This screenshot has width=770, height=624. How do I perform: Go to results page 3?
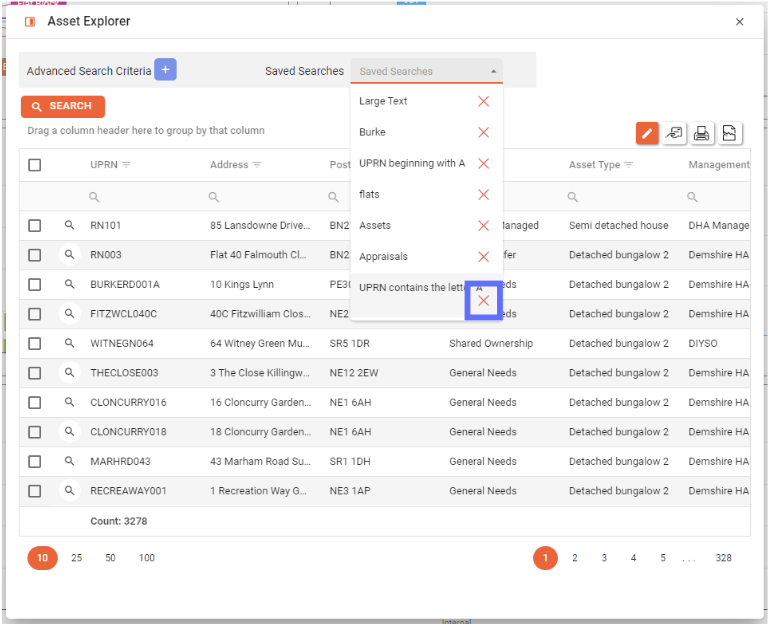[604, 558]
